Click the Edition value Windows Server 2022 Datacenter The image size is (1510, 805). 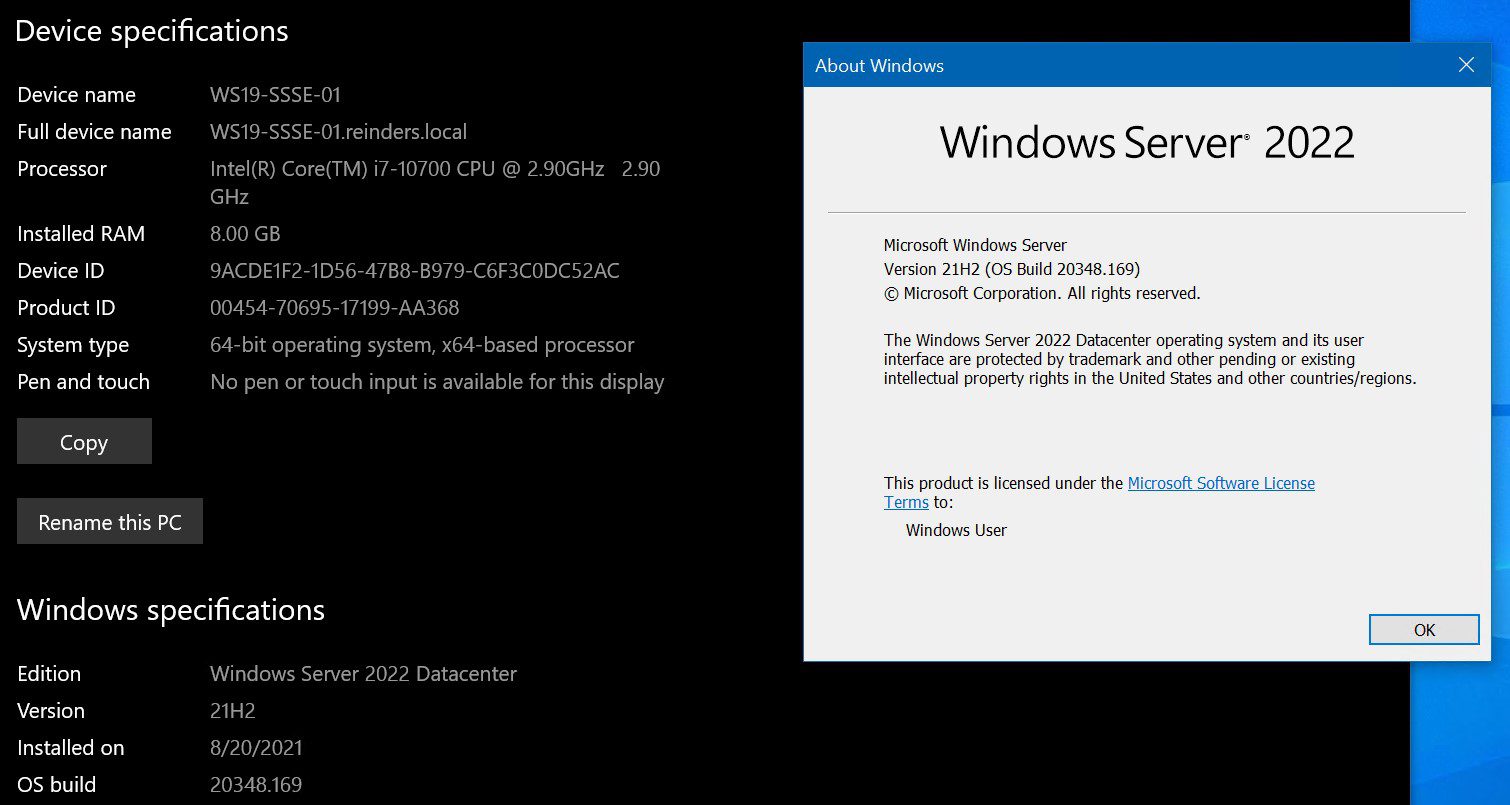point(363,674)
